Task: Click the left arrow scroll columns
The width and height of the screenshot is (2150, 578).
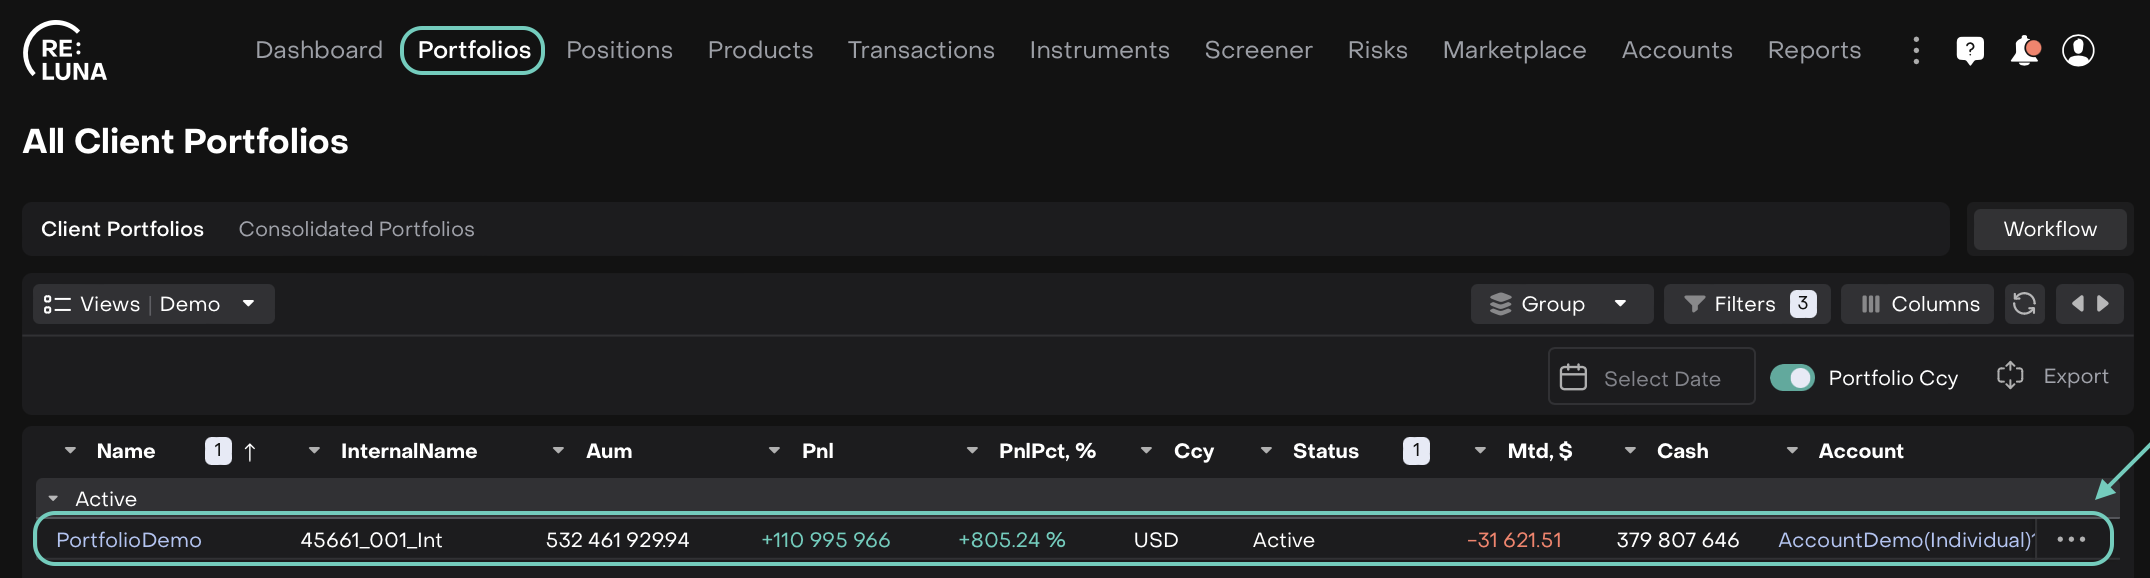Action: (2077, 304)
